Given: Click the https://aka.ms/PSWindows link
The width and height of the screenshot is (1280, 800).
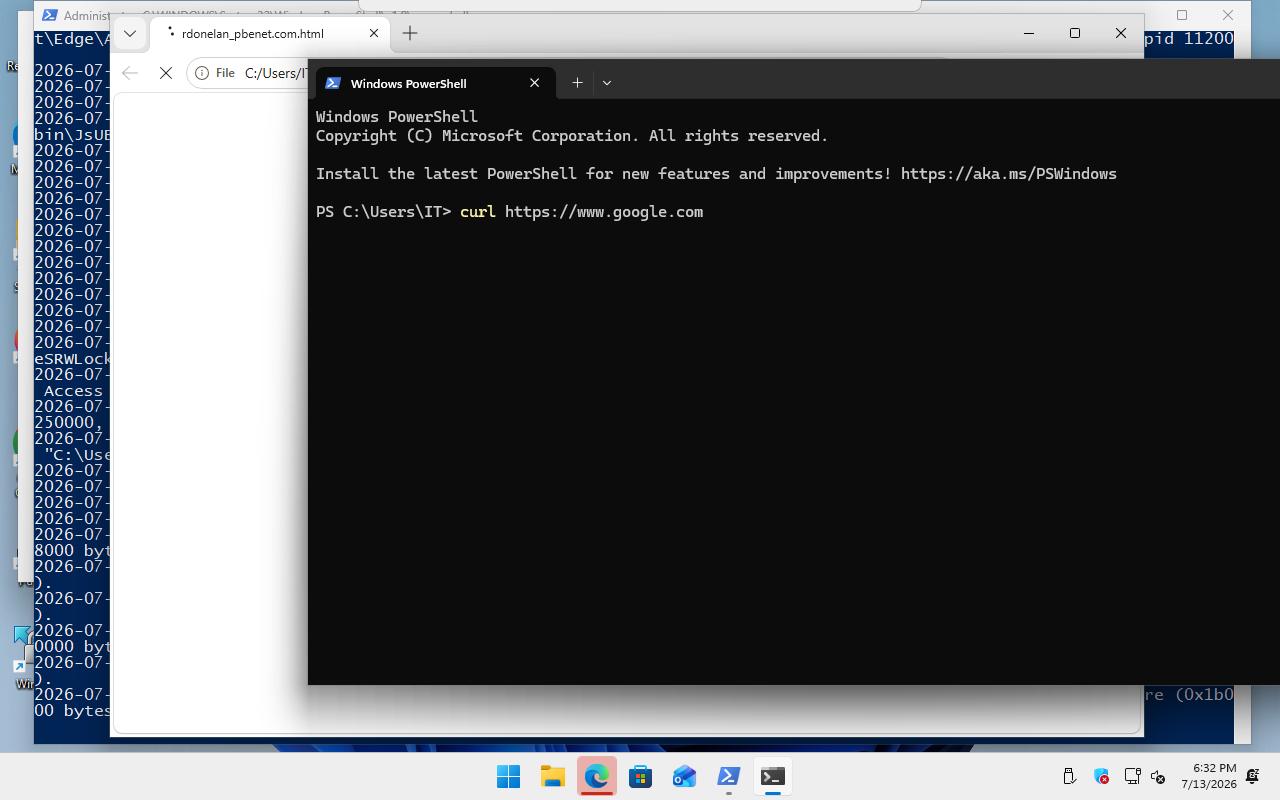Looking at the screenshot, I should click(x=1009, y=174).
